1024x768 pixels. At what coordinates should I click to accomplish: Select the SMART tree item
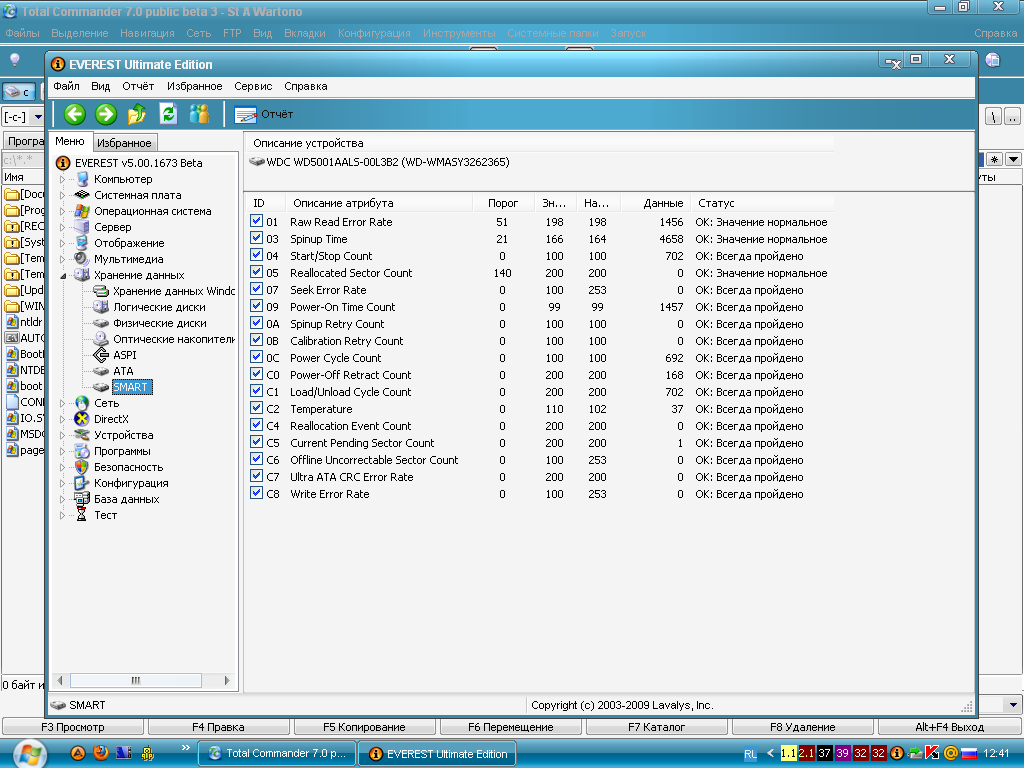(131, 387)
